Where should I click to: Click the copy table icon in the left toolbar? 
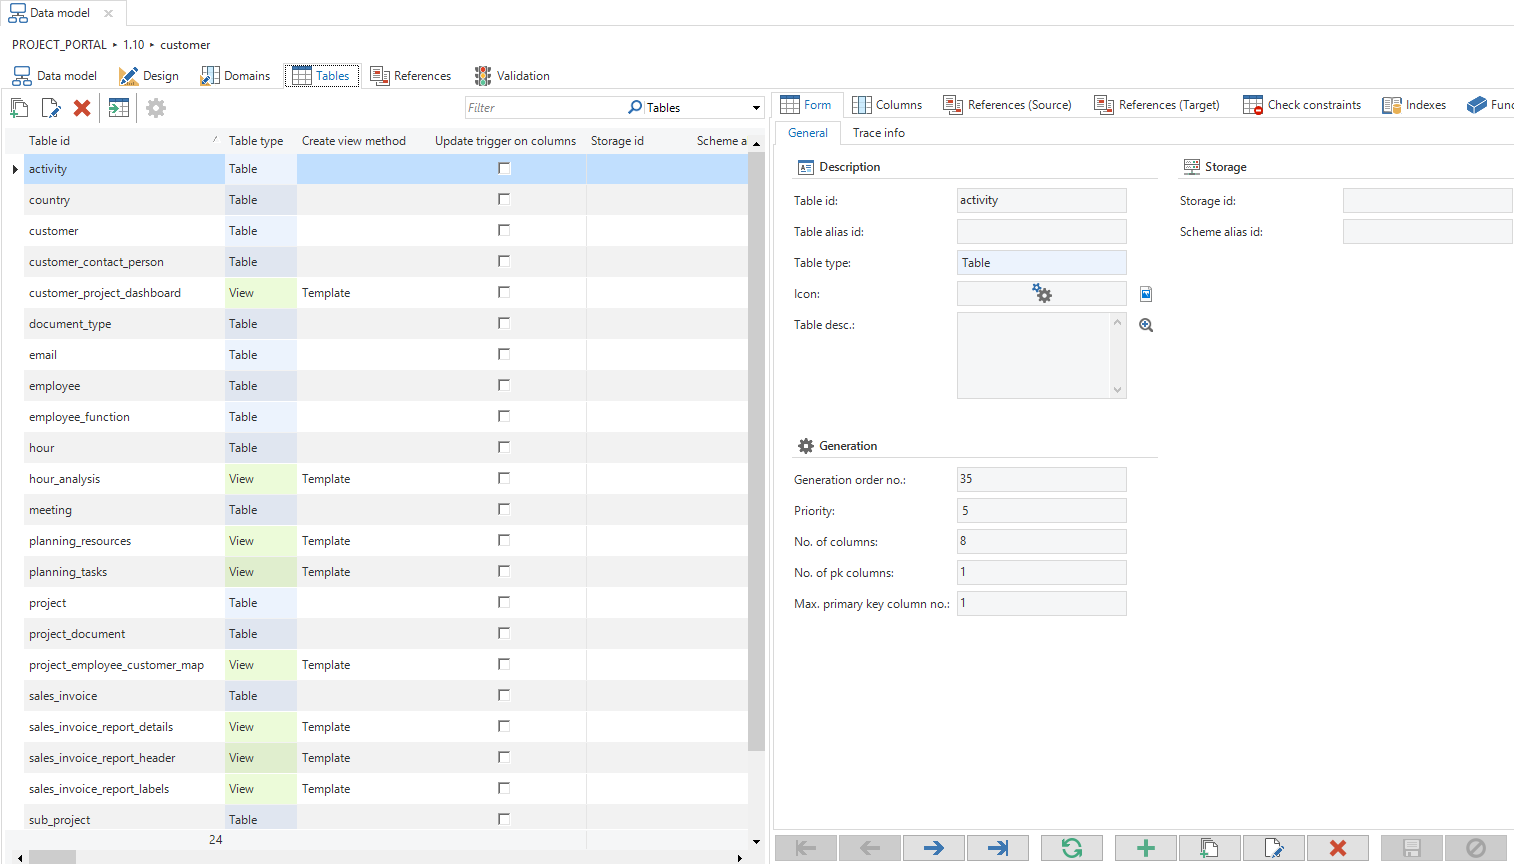coord(20,108)
